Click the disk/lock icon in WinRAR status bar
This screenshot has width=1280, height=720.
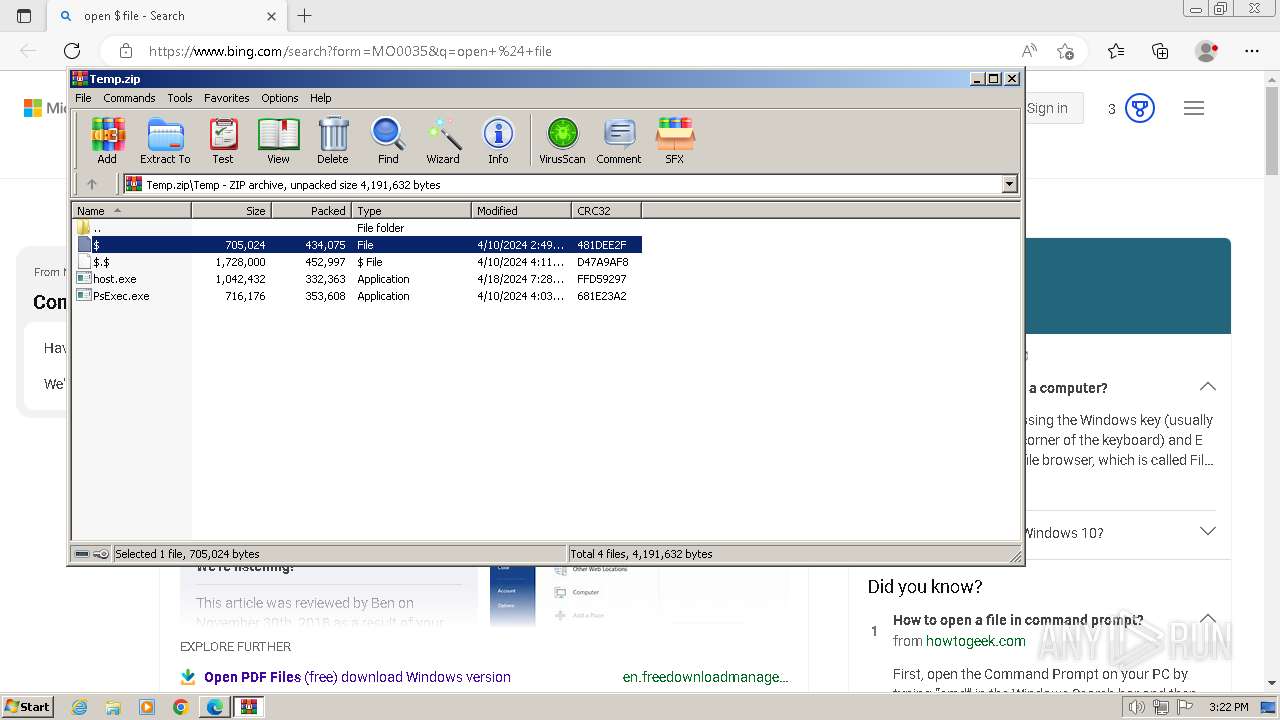[x=92, y=554]
